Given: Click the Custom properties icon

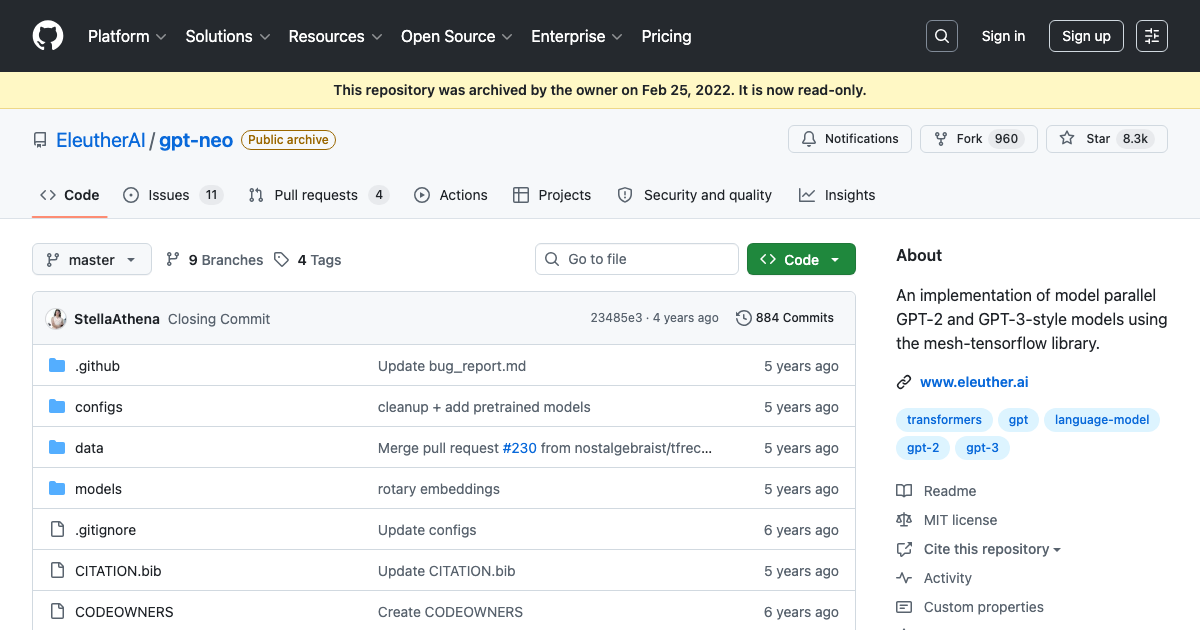Looking at the screenshot, I should [904, 607].
